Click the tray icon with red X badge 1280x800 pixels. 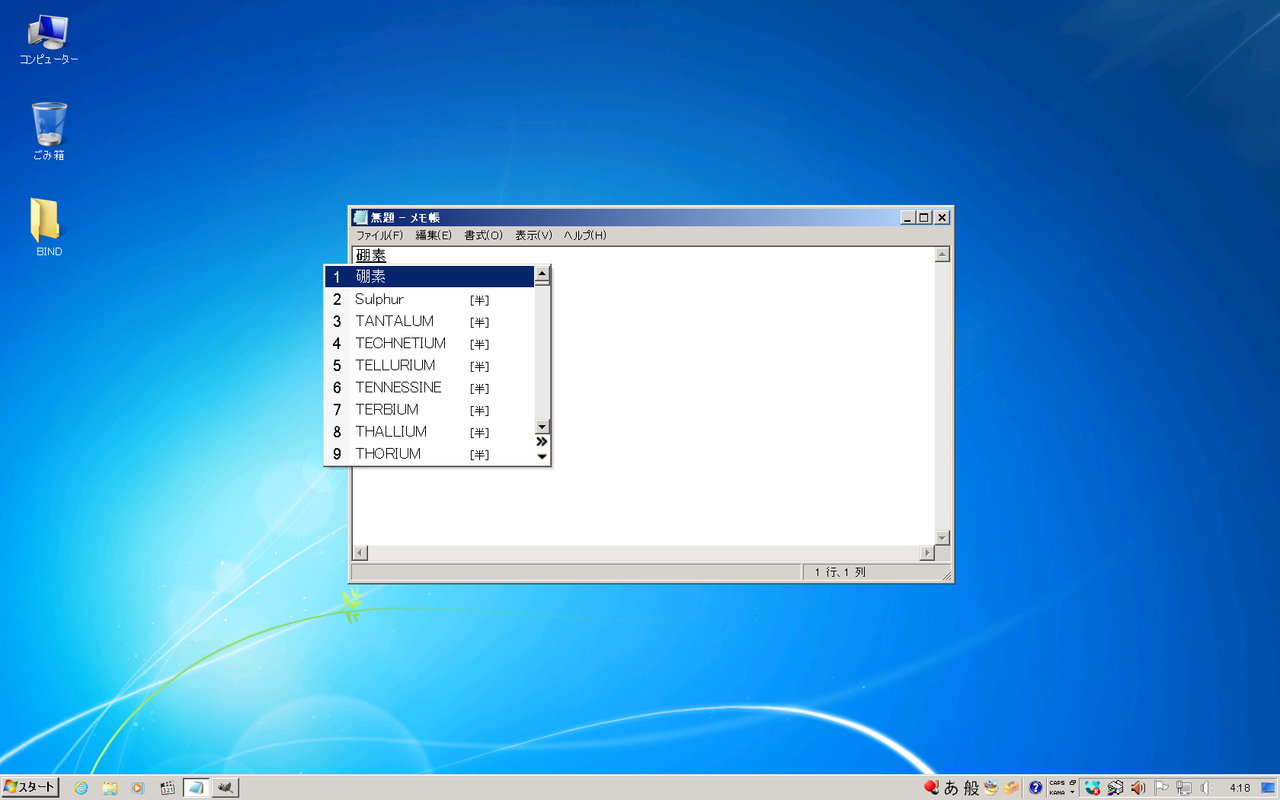point(1093,788)
